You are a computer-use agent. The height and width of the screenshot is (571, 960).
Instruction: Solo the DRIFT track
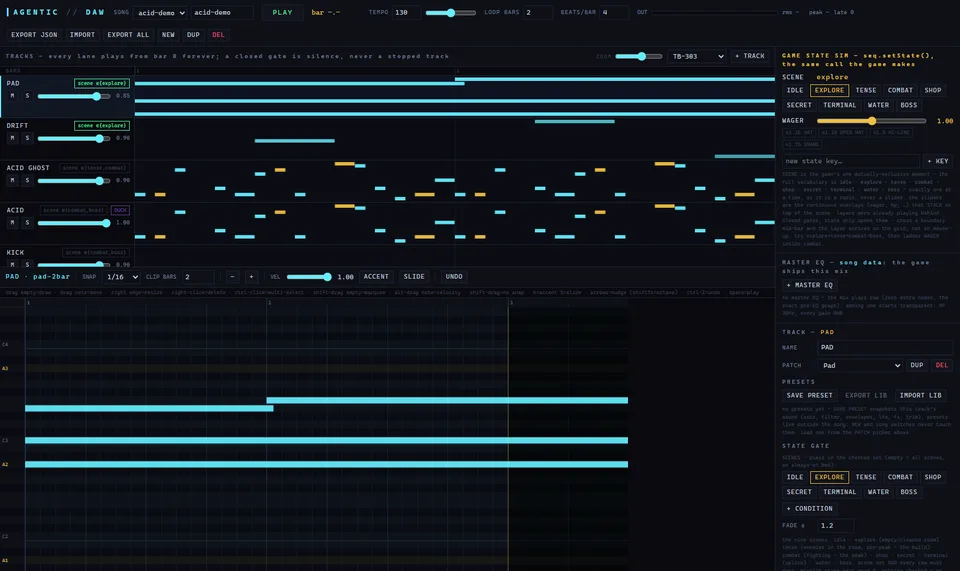[27, 138]
